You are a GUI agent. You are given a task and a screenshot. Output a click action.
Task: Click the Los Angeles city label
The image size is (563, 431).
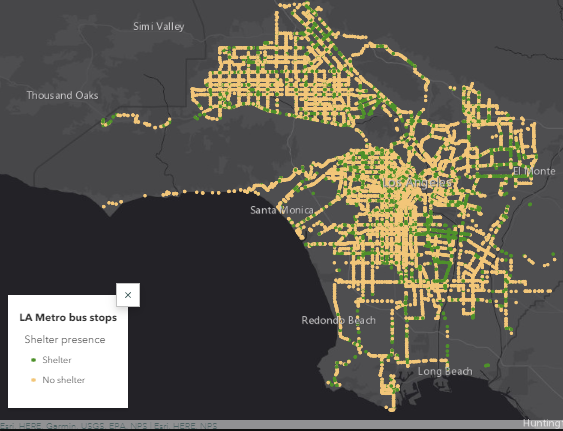tap(417, 183)
